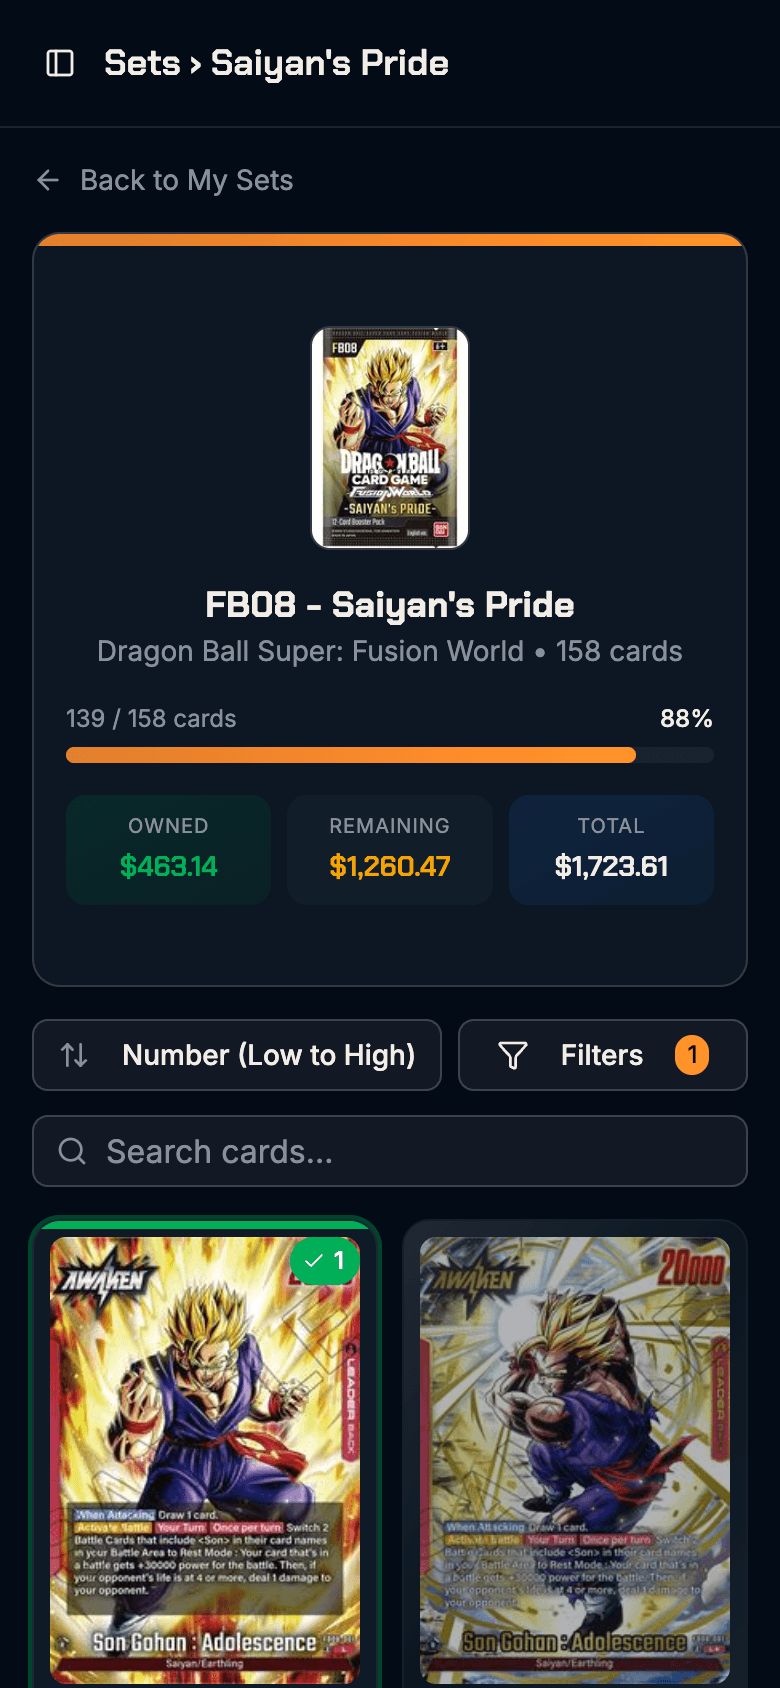Click the orange collection progress bar
The image size is (780, 1688).
(x=351, y=755)
